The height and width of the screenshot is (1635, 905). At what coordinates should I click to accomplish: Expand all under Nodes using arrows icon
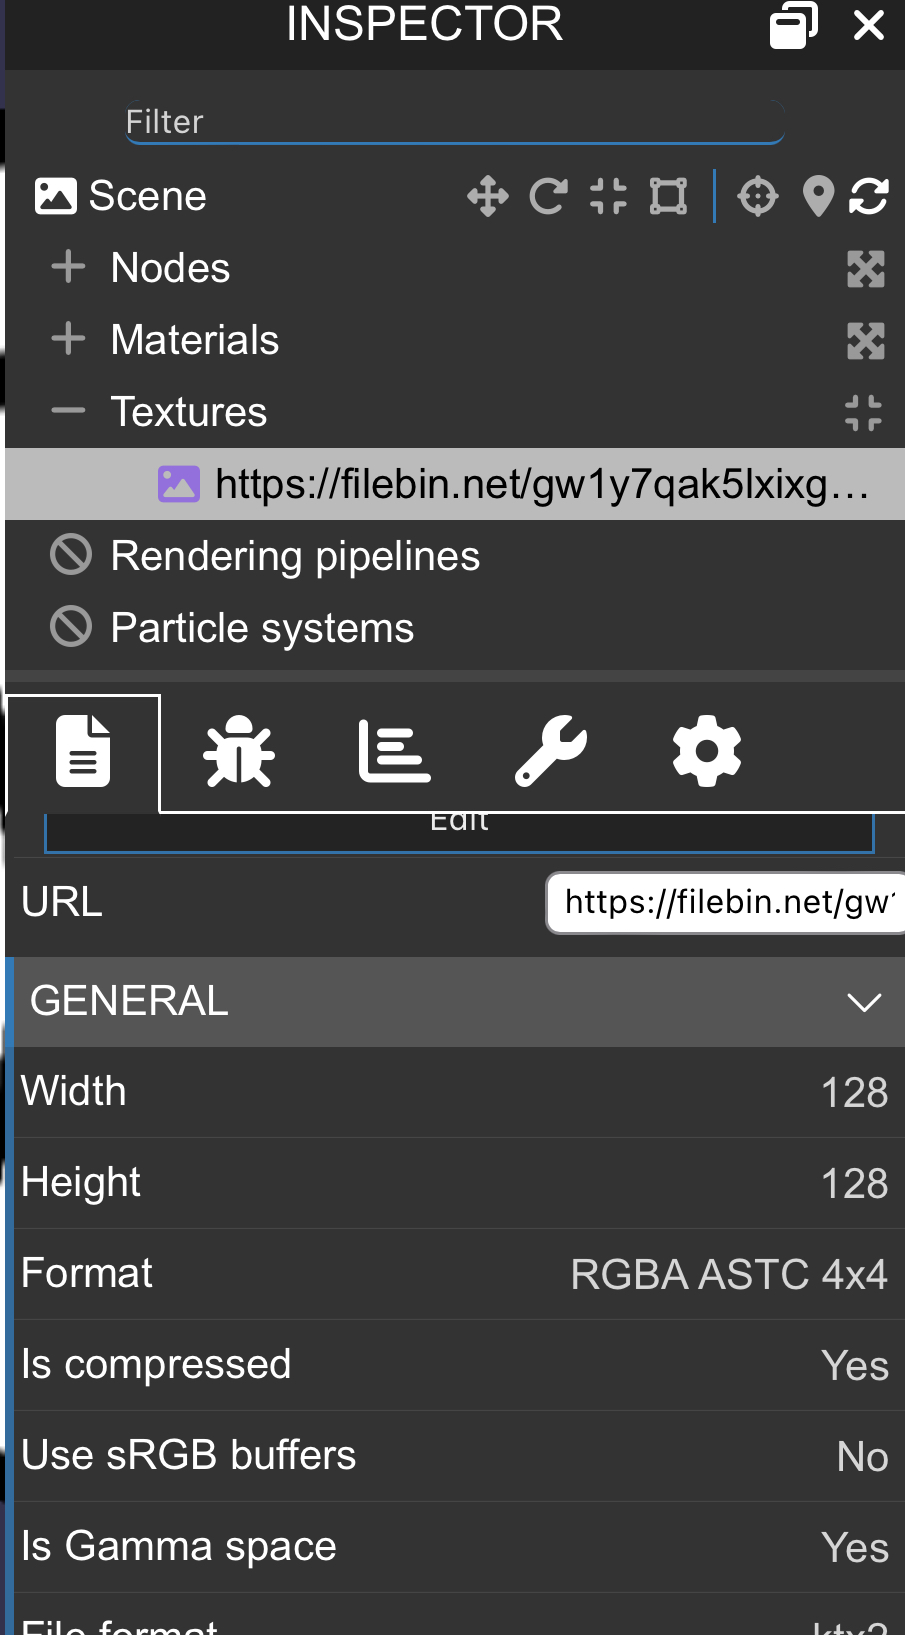coord(865,268)
